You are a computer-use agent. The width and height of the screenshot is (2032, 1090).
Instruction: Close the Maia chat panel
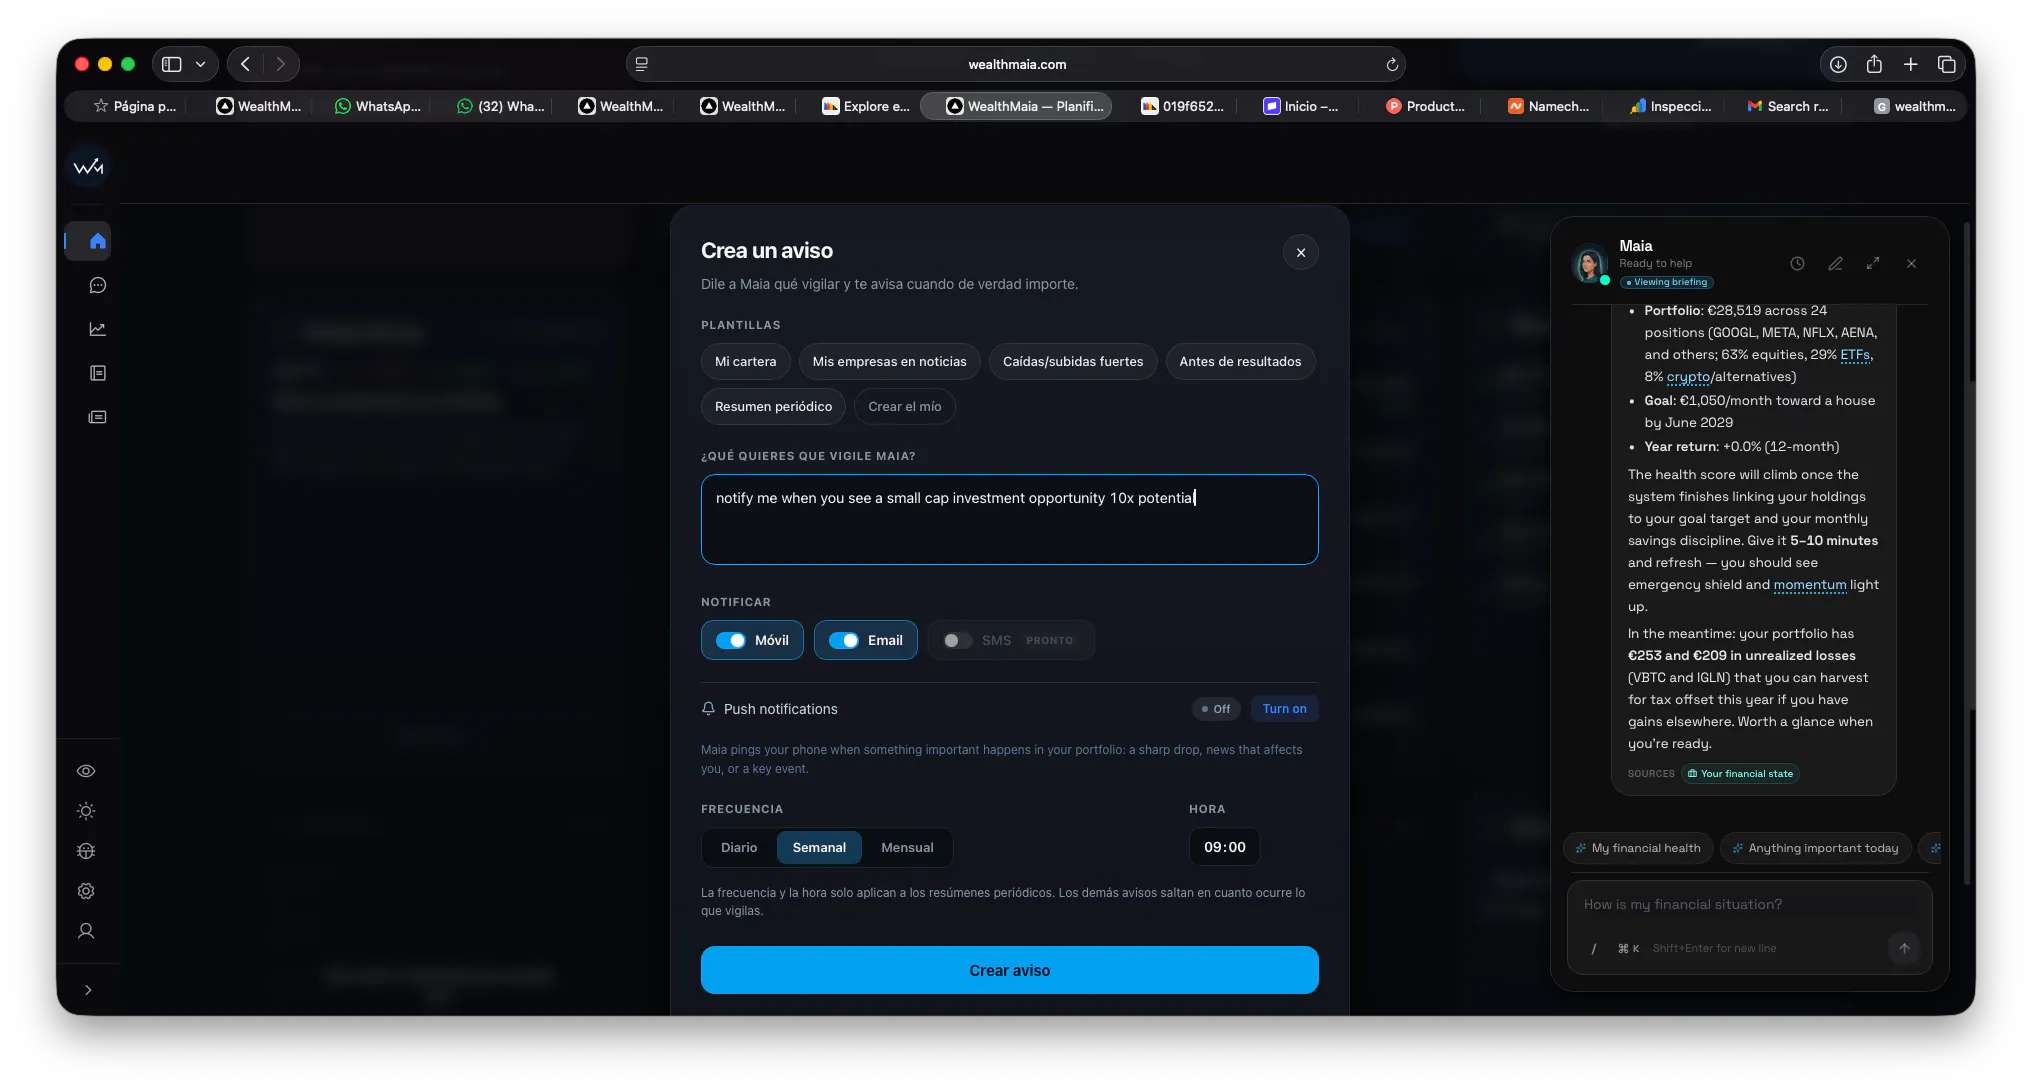point(1911,264)
